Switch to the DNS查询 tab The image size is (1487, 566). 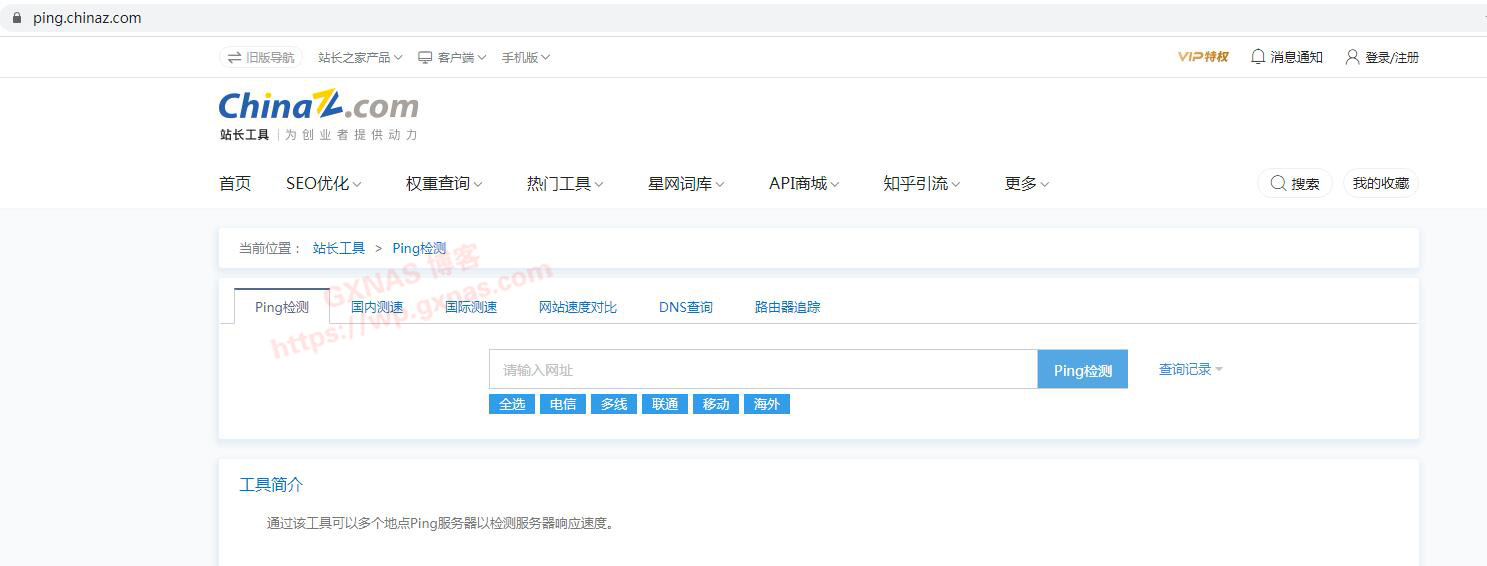point(685,307)
